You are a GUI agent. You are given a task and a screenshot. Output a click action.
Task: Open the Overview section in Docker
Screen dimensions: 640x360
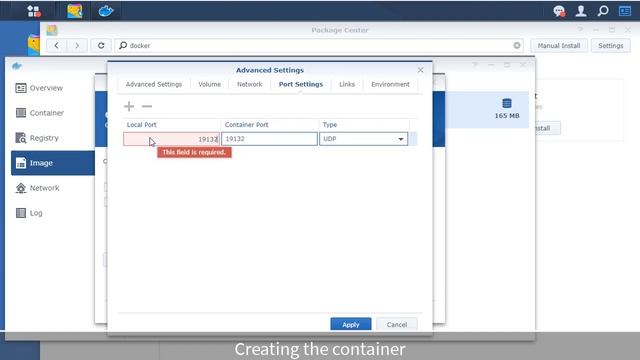point(53,88)
